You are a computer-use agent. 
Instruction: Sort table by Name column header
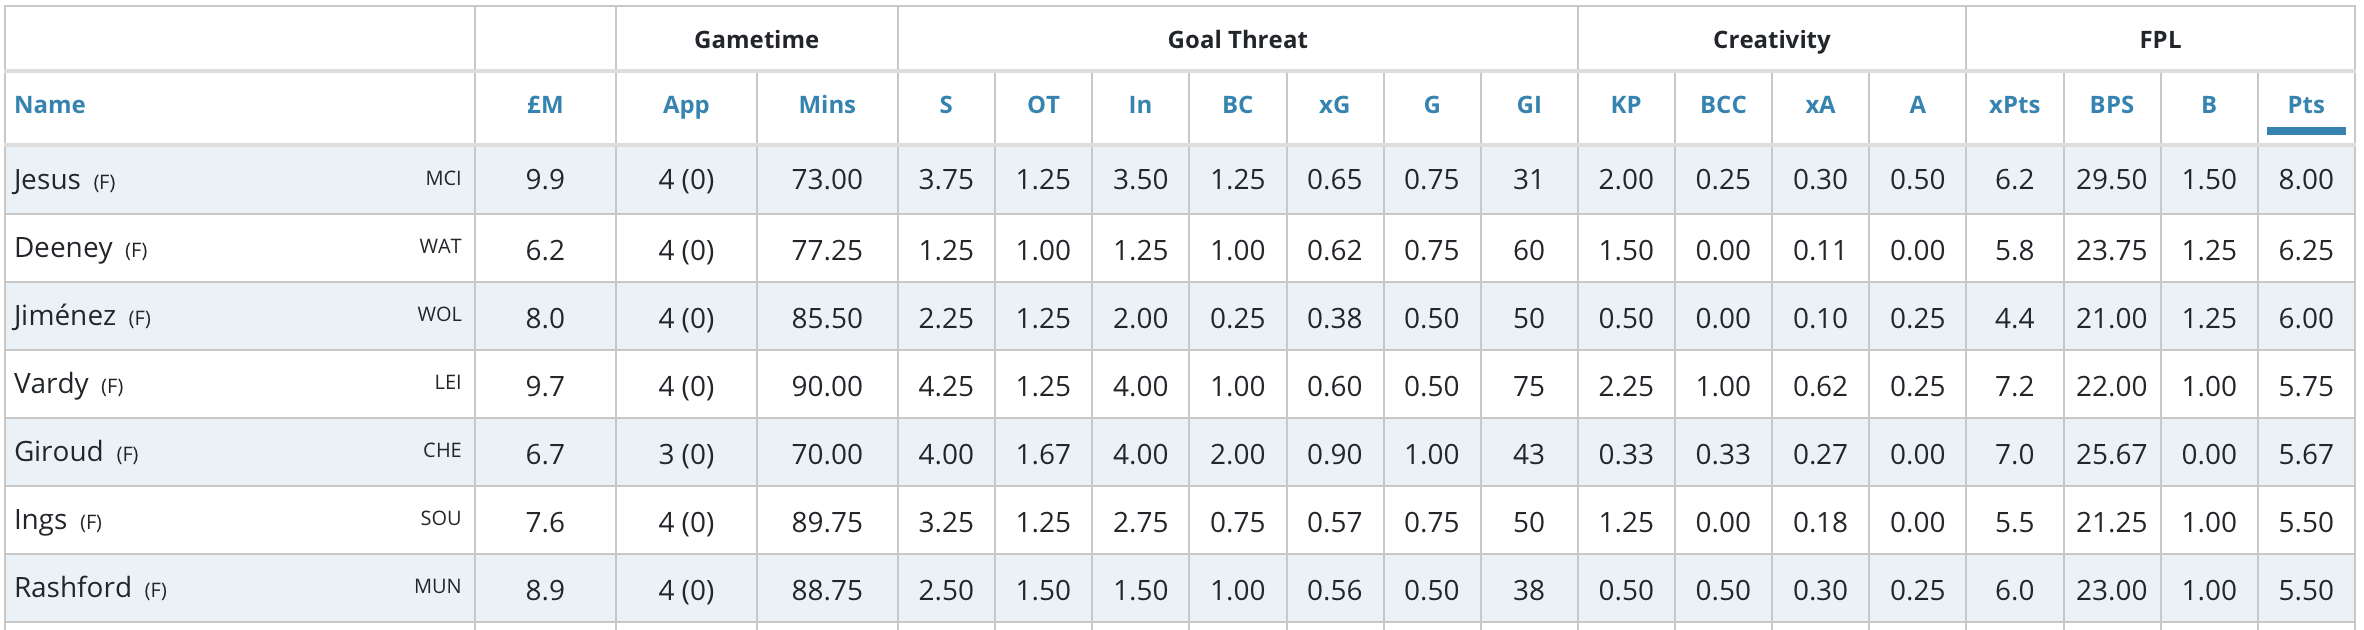50,105
